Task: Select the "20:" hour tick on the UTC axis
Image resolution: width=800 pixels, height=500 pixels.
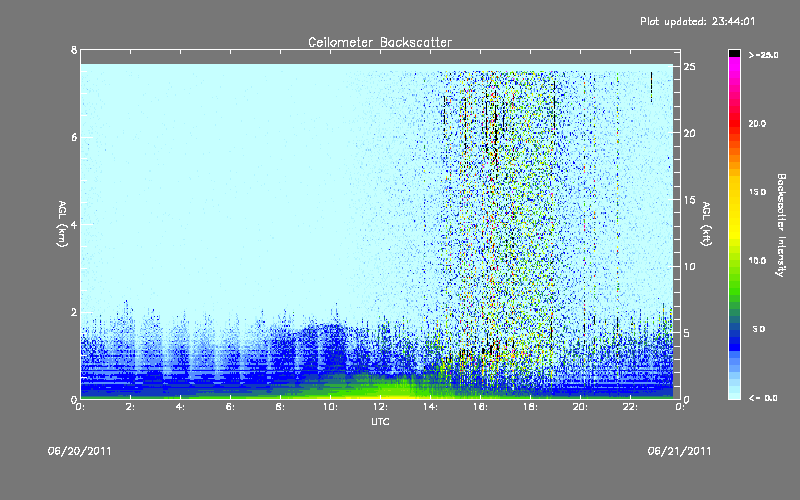Action: [x=580, y=407]
